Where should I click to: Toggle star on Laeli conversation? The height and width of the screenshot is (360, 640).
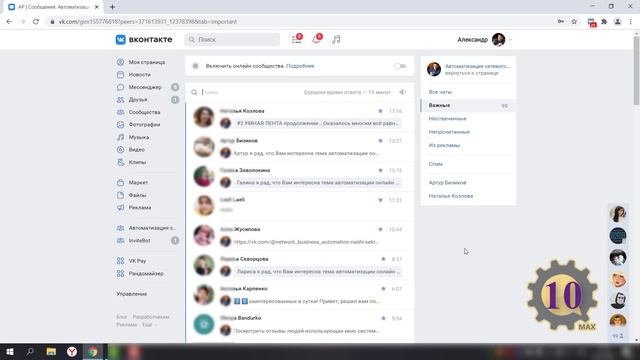pos(380,200)
